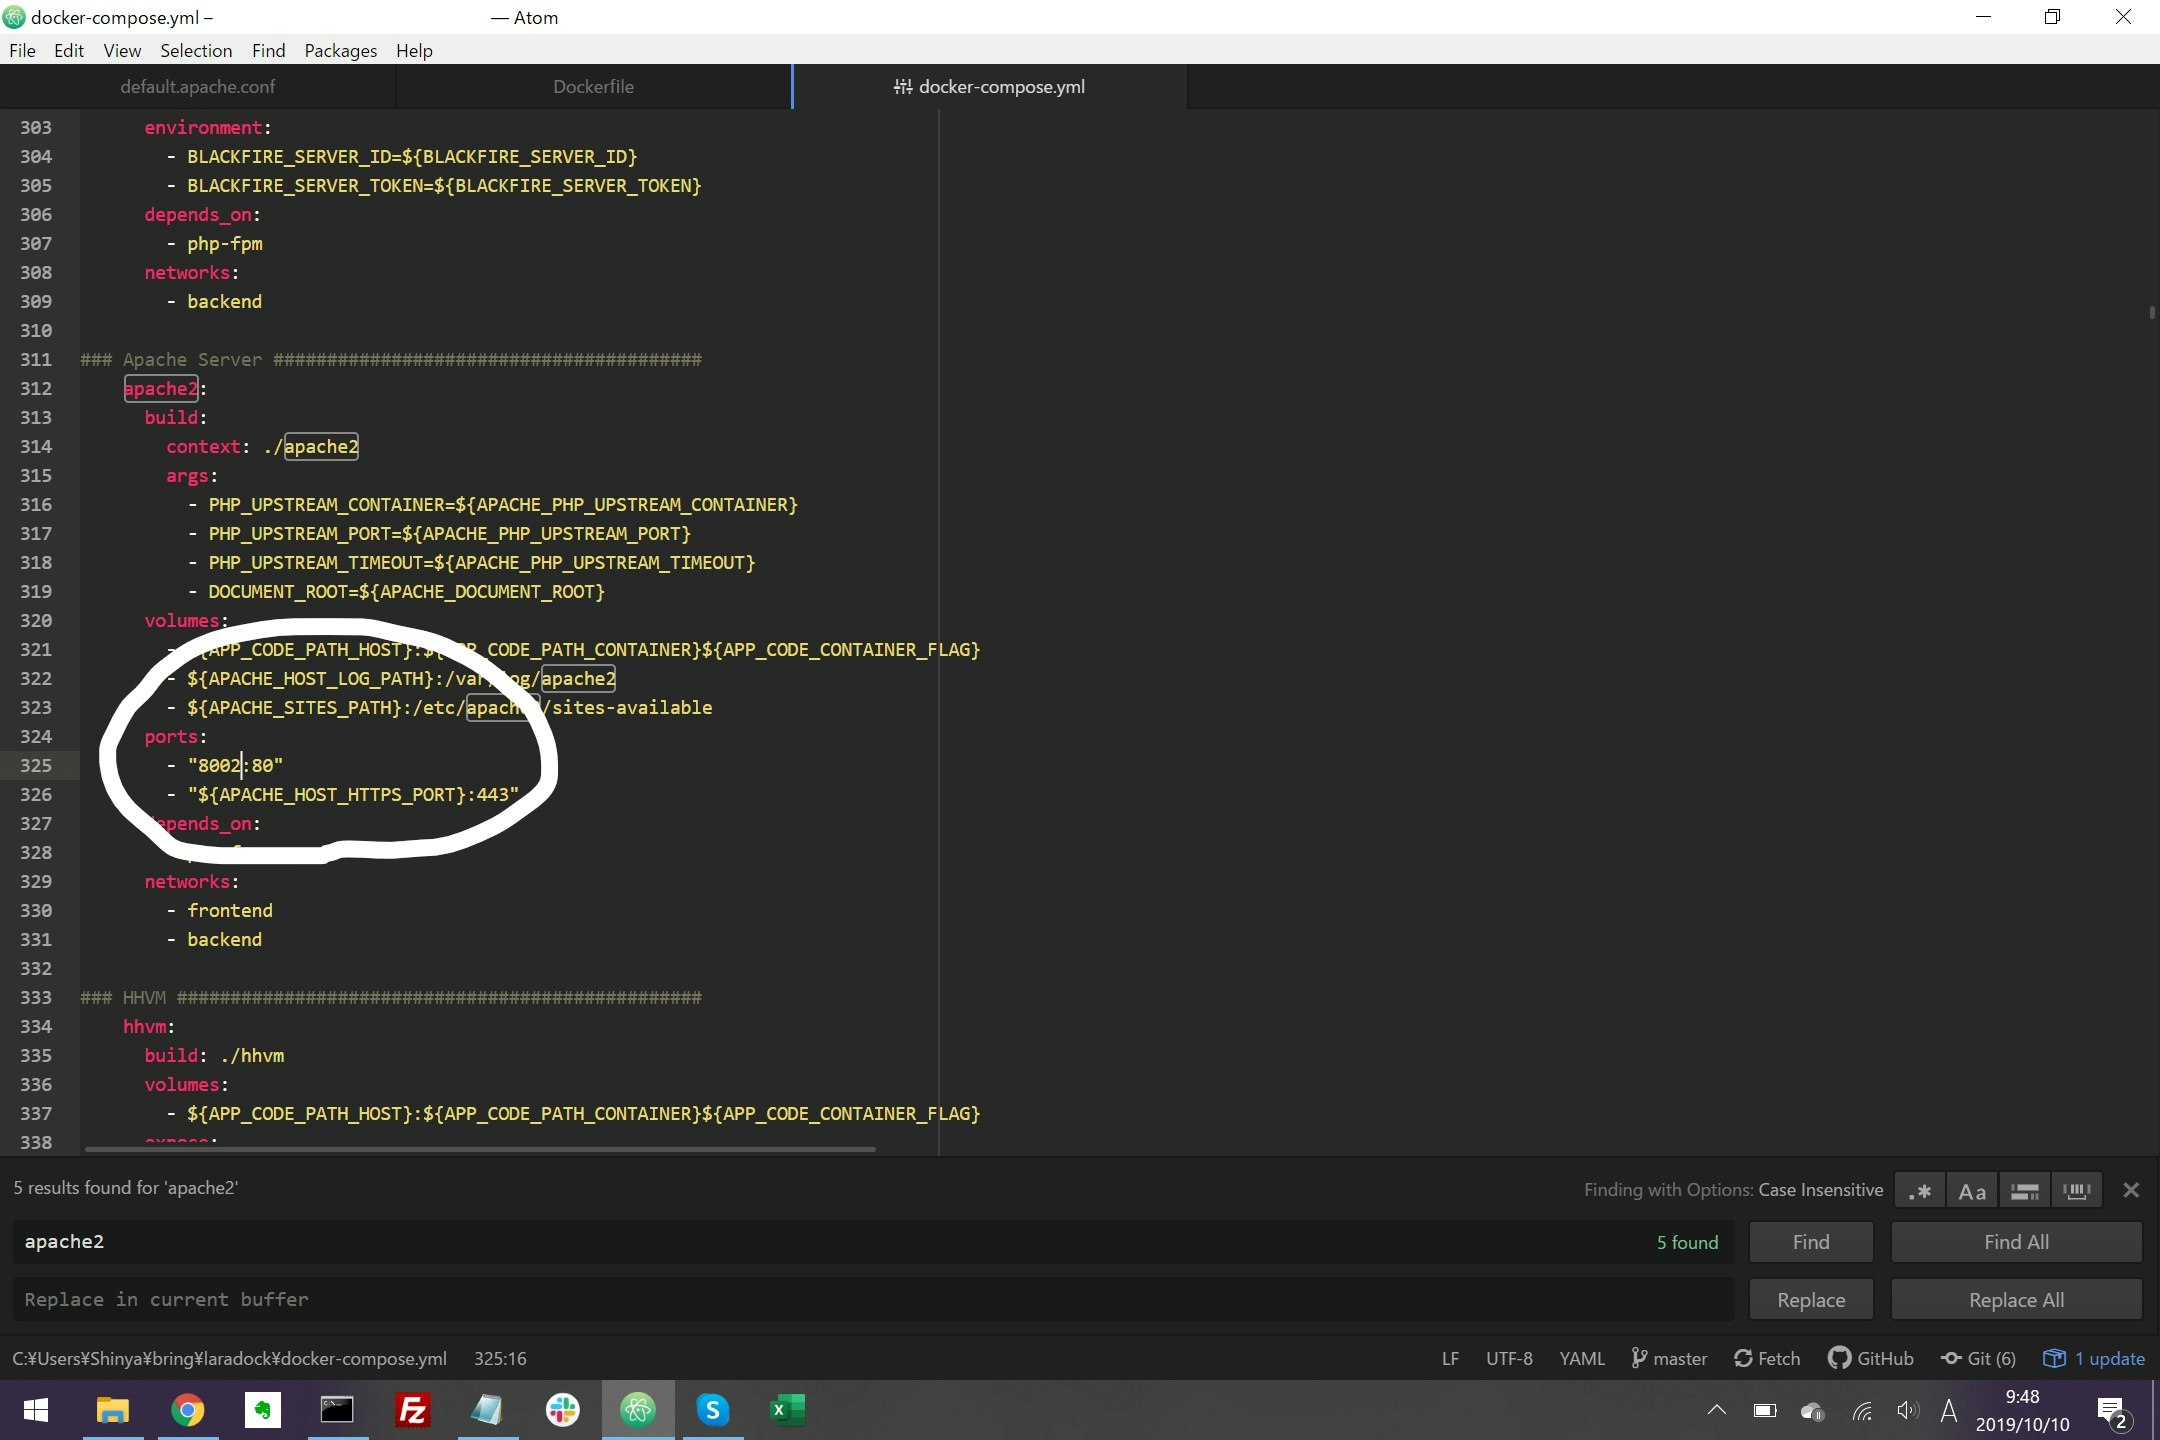Open the Git (6) changes panel
2160x1440 pixels.
tap(1979, 1358)
